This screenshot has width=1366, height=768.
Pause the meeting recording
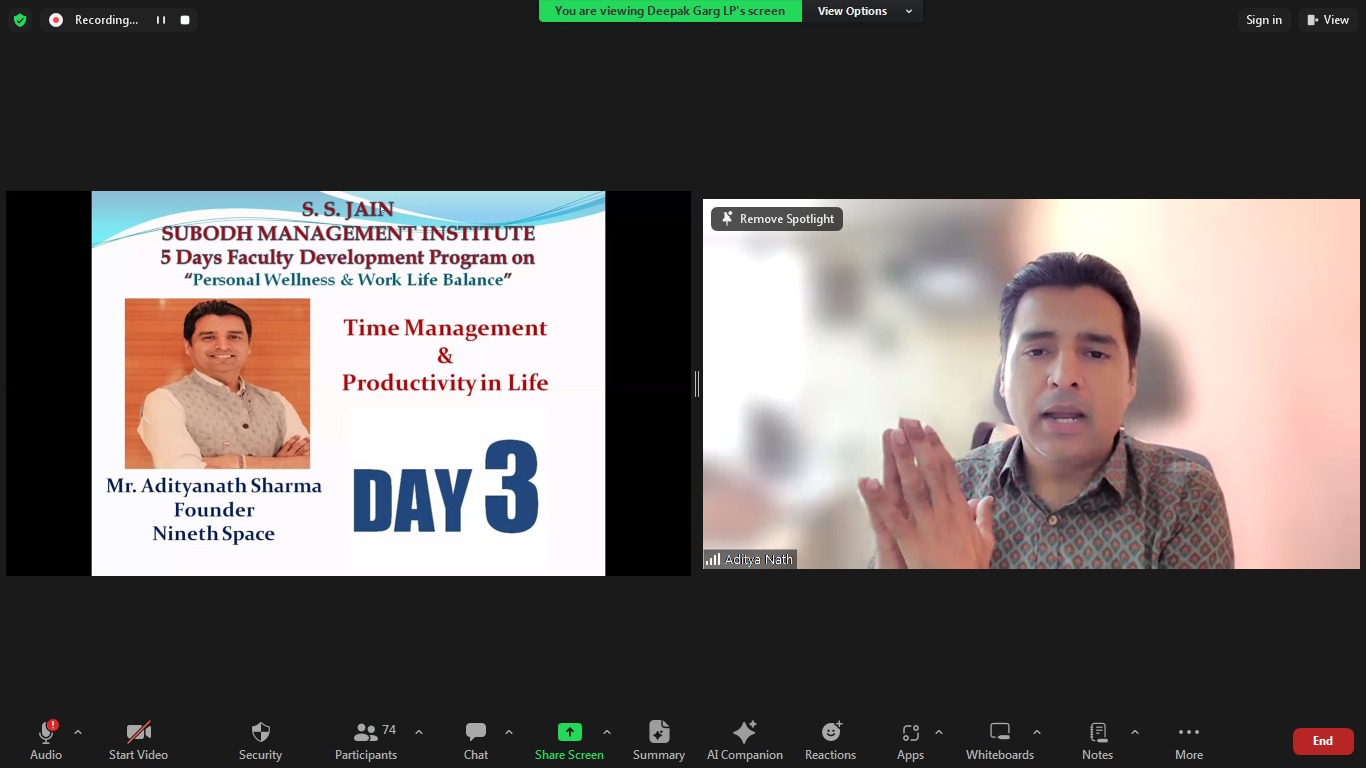coord(160,20)
